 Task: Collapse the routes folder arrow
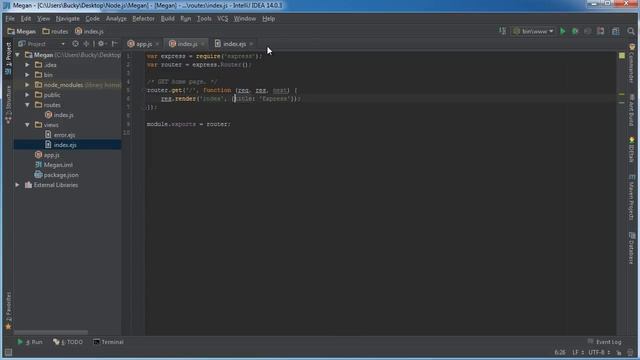(x=27, y=105)
